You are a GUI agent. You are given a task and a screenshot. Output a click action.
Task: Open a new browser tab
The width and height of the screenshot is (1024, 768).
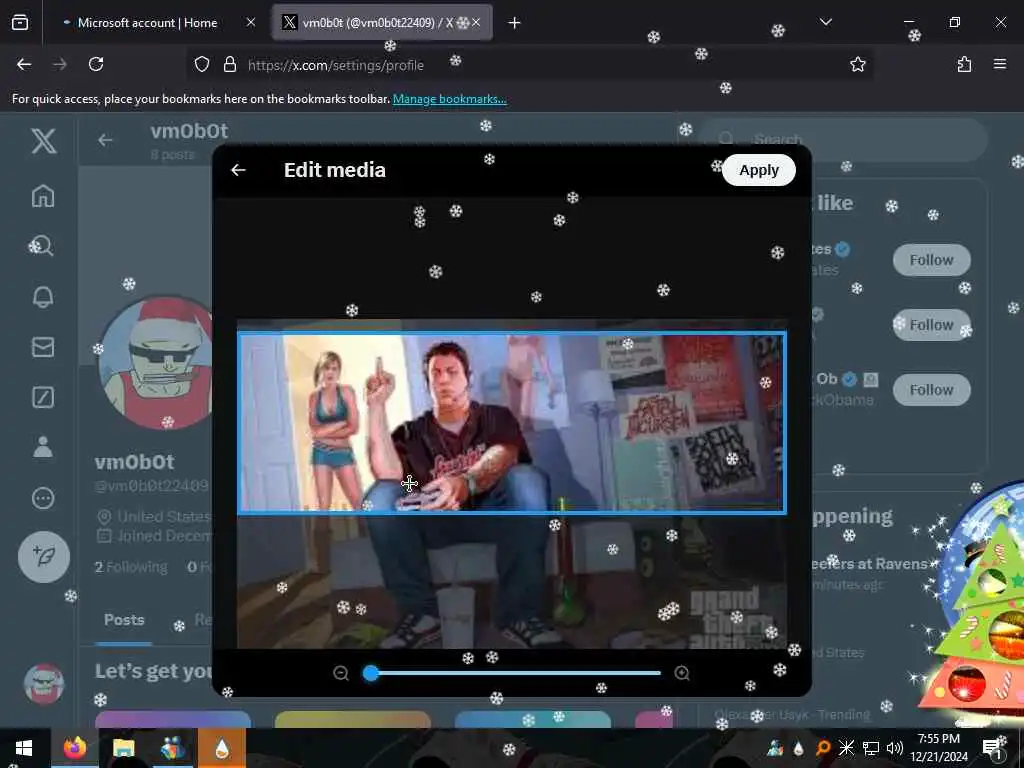pyautogui.click(x=515, y=23)
